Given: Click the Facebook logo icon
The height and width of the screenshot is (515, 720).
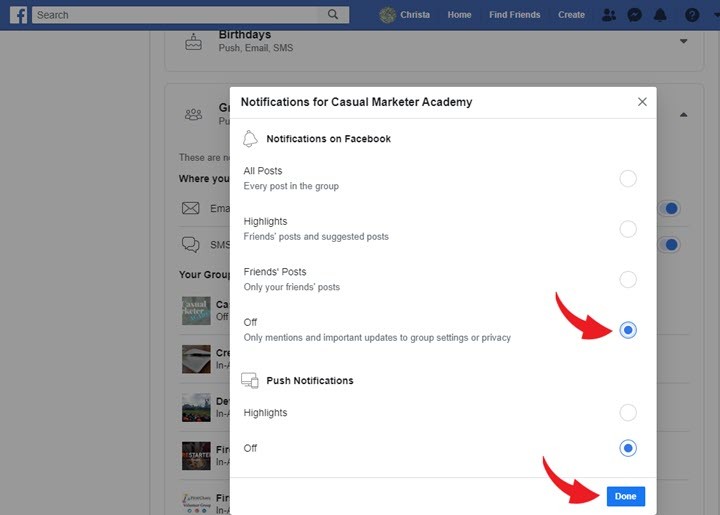Looking at the screenshot, I should pos(18,15).
